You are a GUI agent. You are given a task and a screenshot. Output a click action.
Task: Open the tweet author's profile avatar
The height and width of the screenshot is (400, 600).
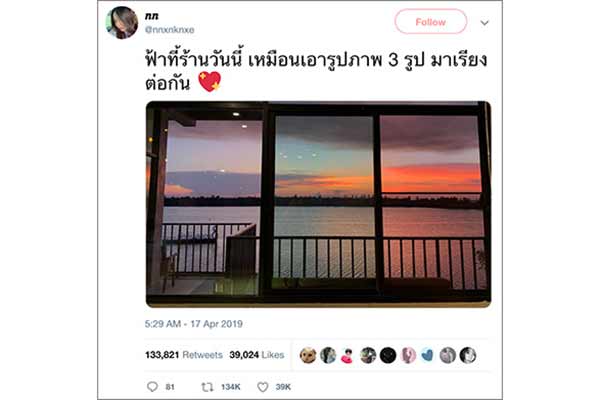tap(122, 23)
